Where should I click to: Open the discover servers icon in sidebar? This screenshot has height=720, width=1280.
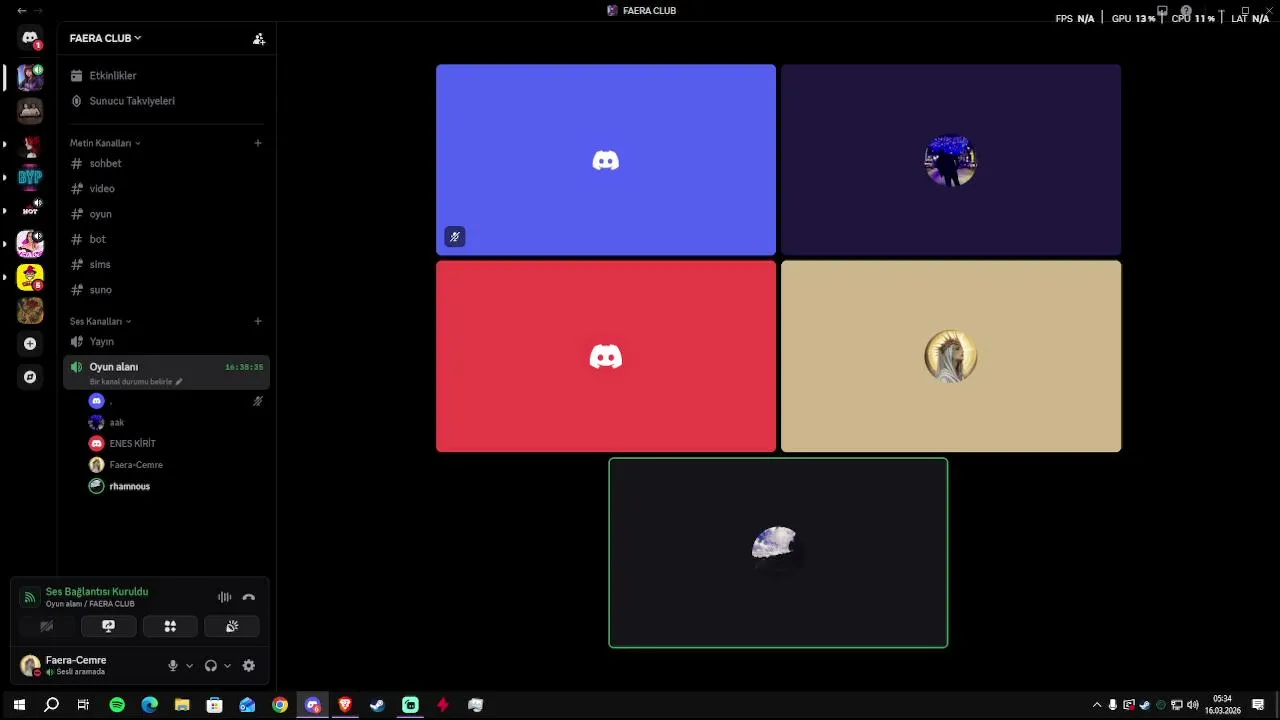tap(30, 377)
